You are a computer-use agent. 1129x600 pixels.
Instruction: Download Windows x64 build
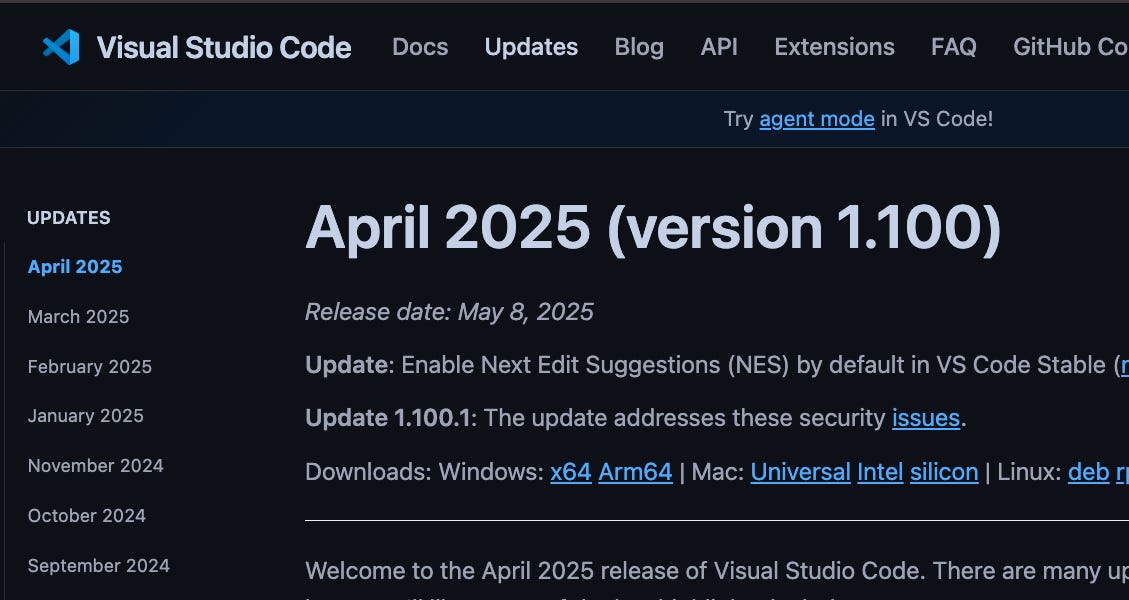click(x=570, y=471)
